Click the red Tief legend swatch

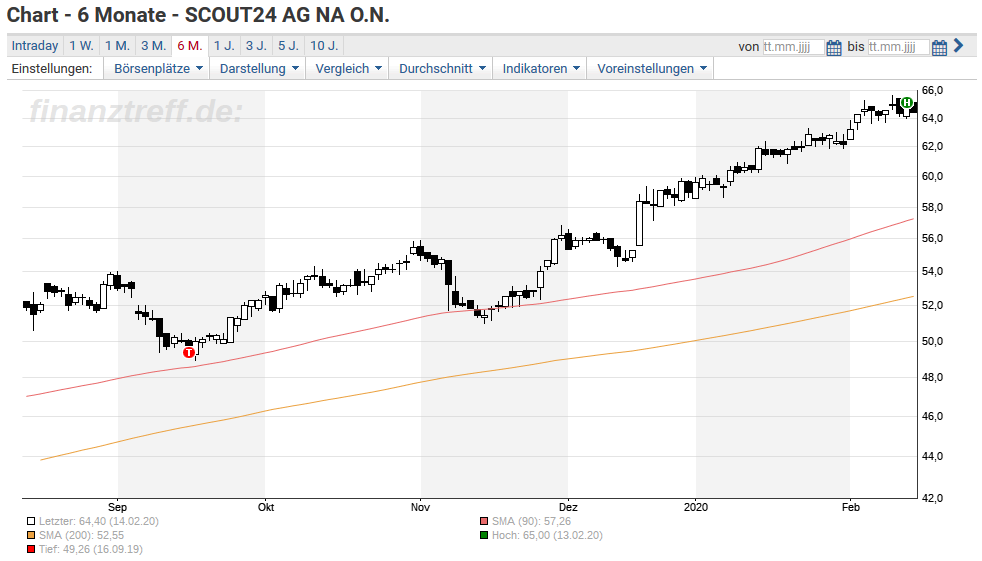coord(31,549)
